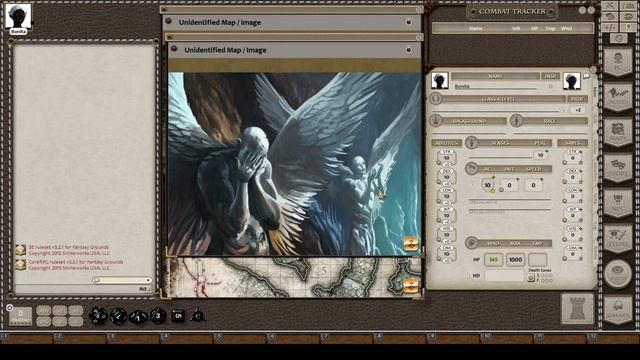
Task: Click the CHA ability score box
Action: (447, 254)
